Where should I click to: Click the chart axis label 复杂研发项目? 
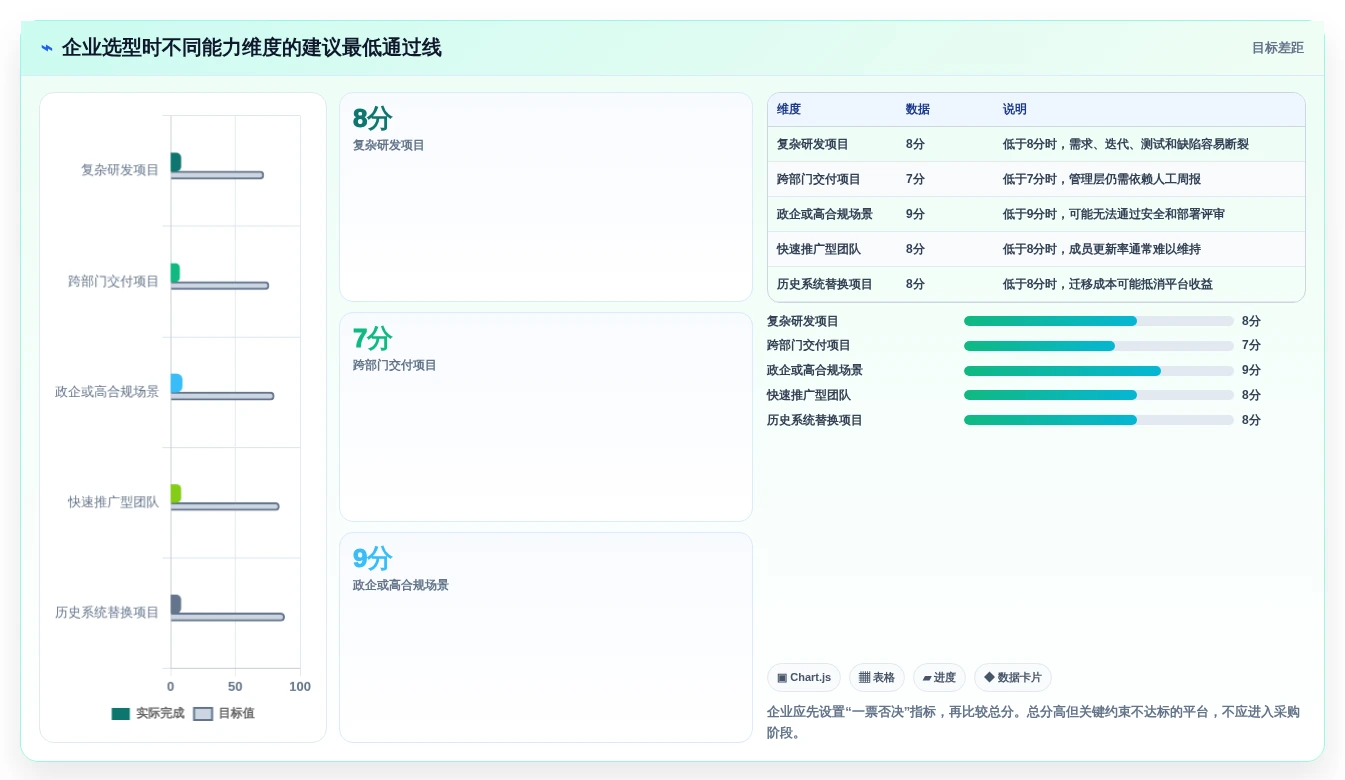pos(120,170)
